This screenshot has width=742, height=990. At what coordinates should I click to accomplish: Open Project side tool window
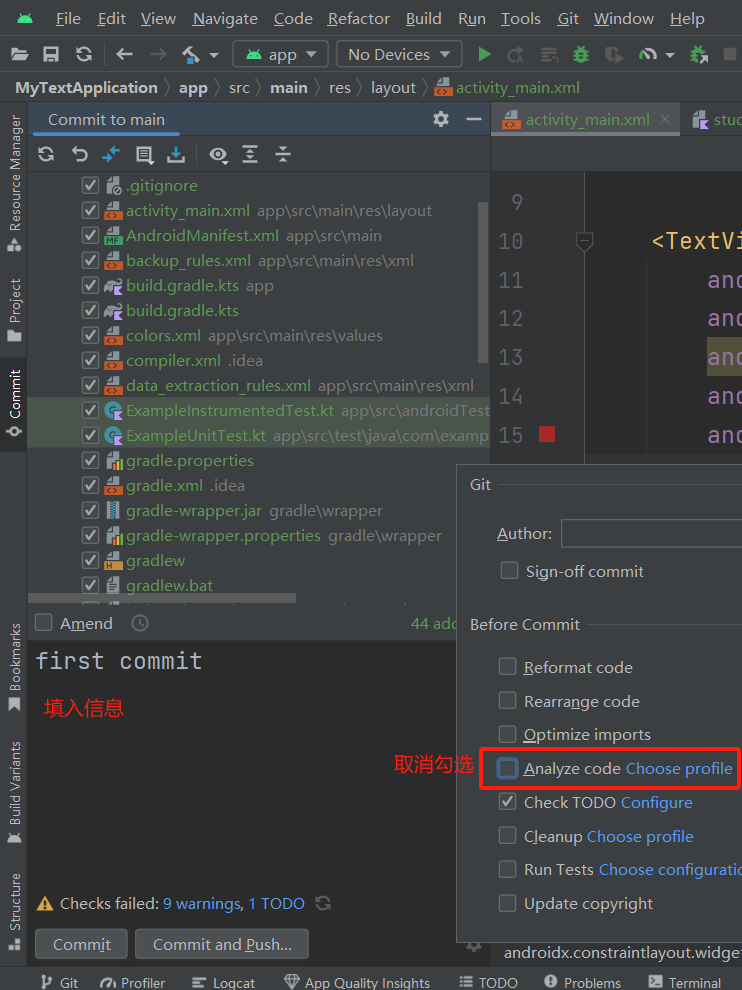(x=15, y=310)
